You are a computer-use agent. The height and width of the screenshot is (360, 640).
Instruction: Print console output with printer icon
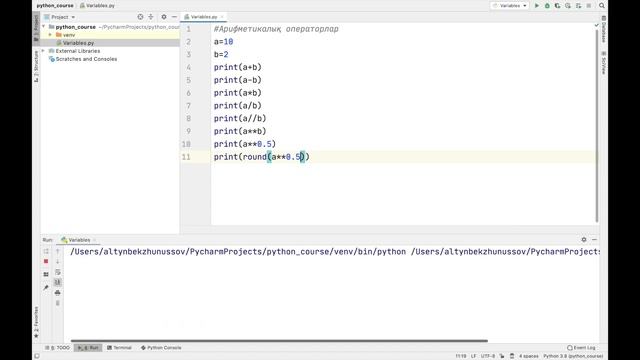click(x=58, y=293)
